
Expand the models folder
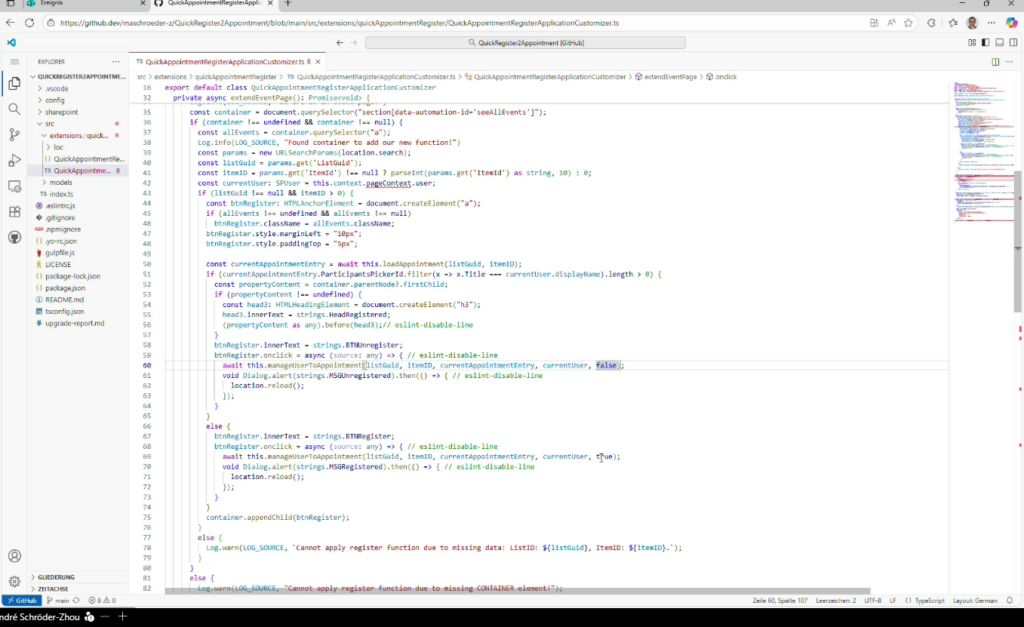[x=60, y=182]
